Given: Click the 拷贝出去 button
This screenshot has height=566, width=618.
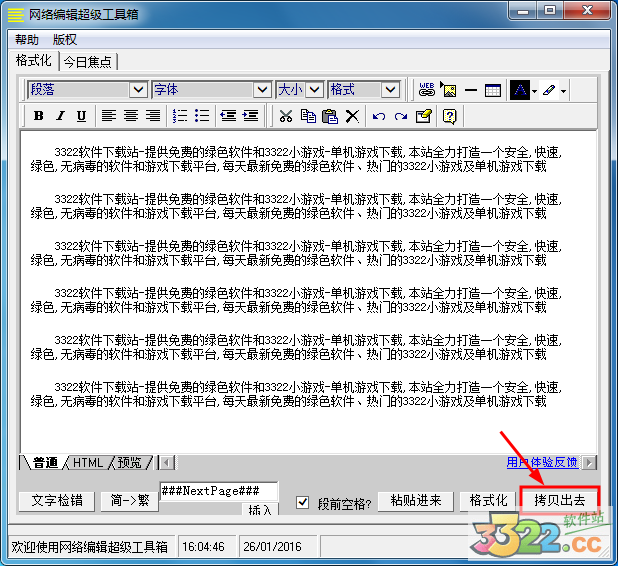Looking at the screenshot, I should 559,500.
